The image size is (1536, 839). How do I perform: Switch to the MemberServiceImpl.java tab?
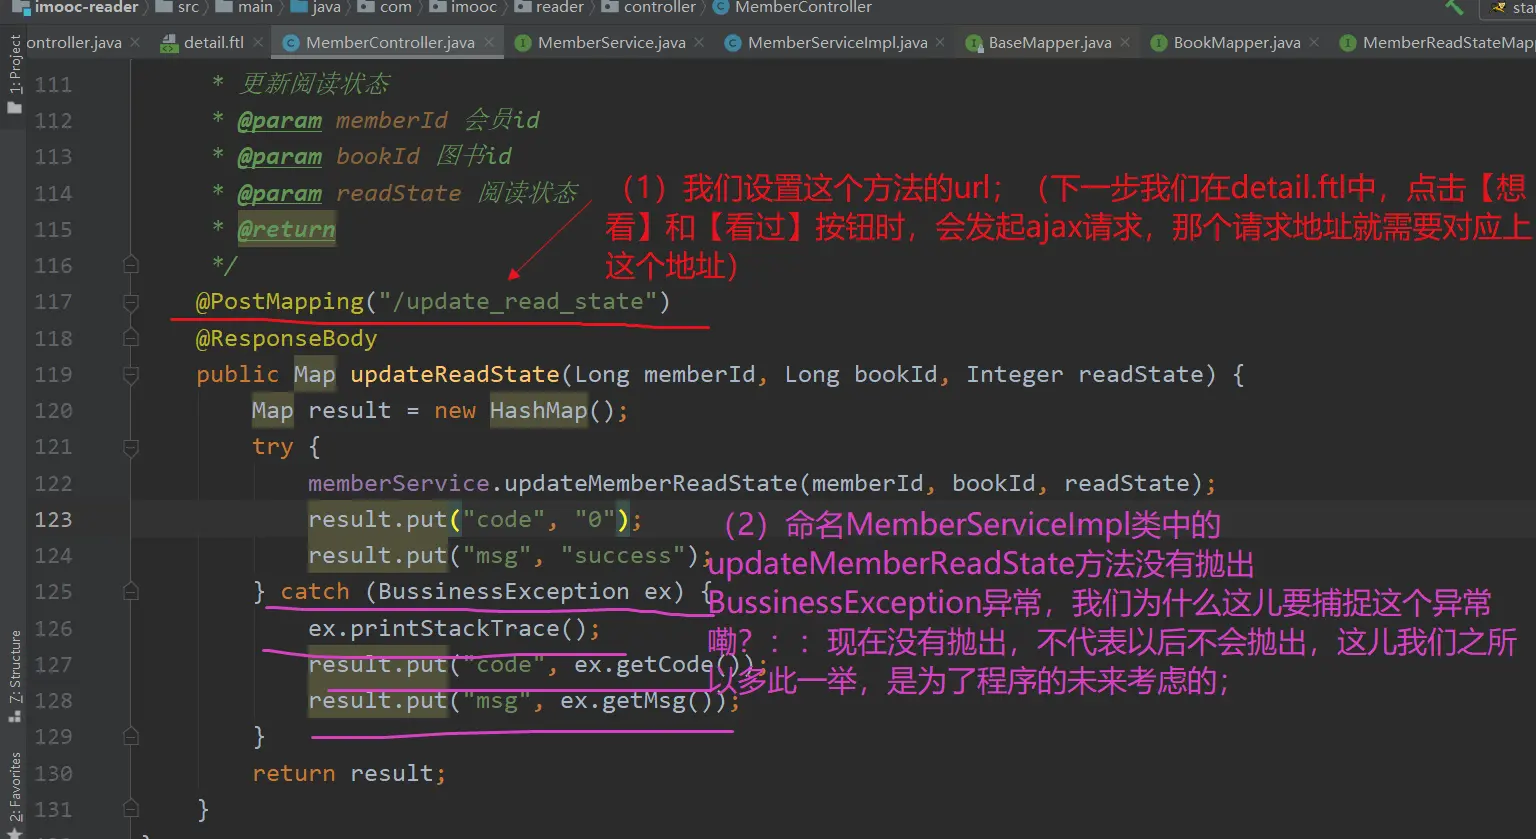(x=837, y=43)
